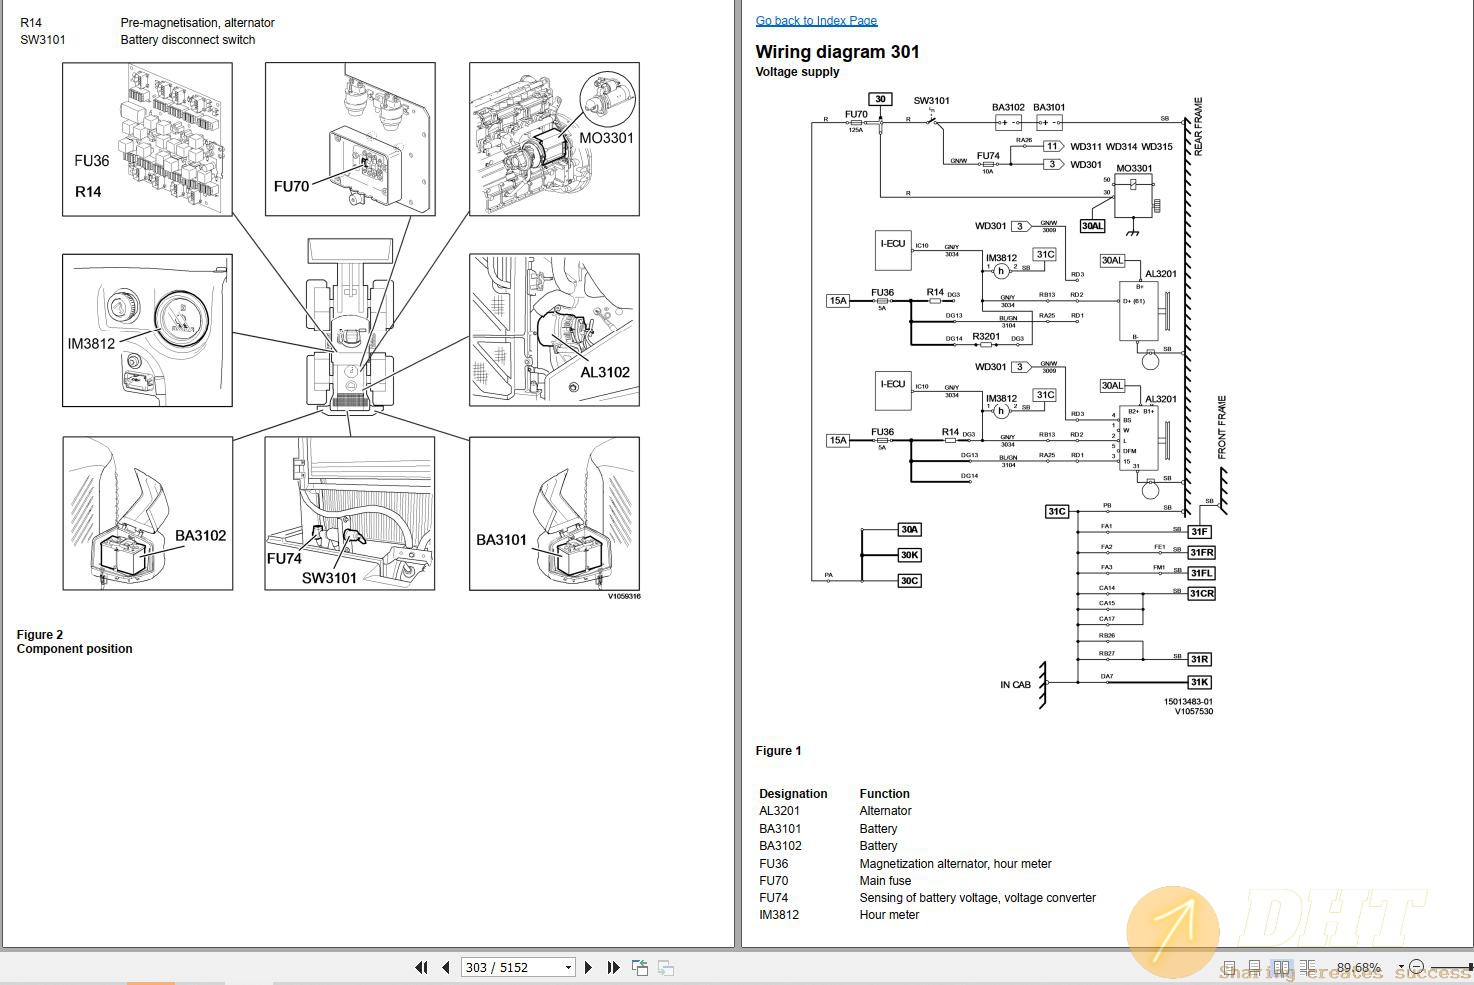Click the AL3102 alternator illustration

click(554, 330)
